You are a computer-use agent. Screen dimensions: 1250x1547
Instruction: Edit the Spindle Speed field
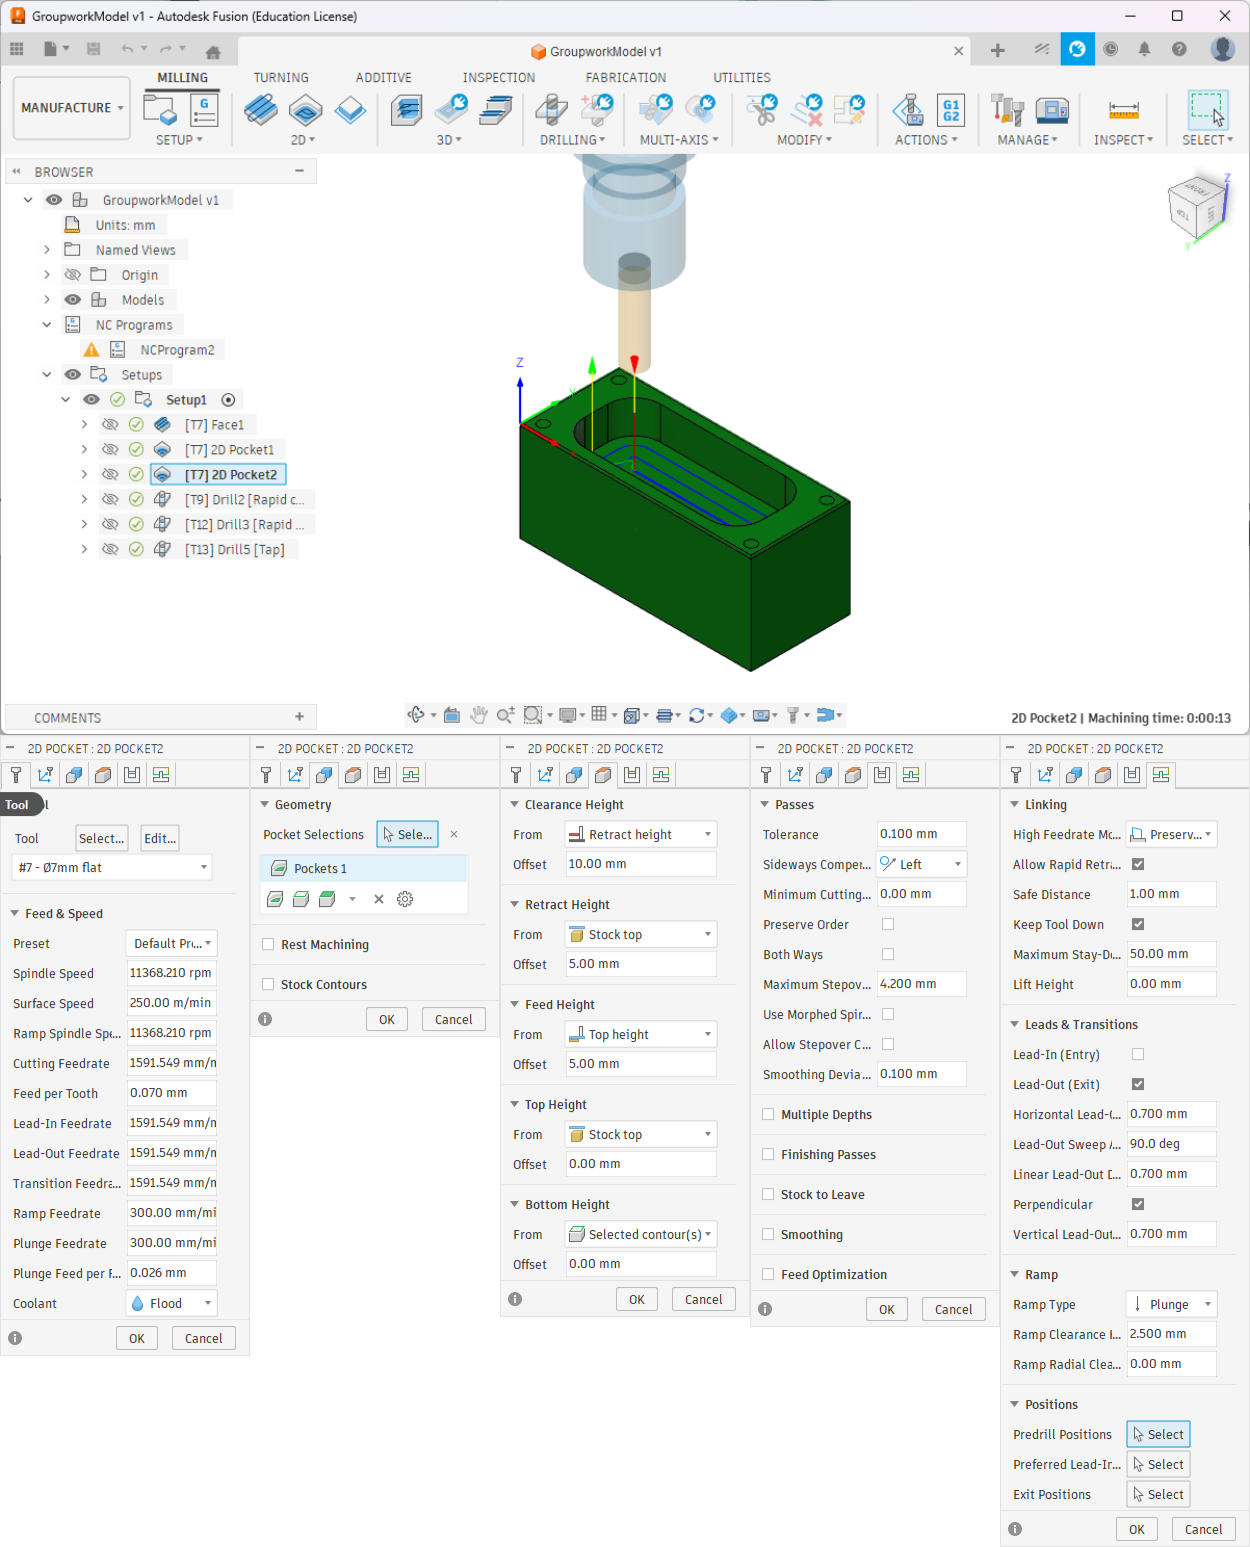pos(172,973)
